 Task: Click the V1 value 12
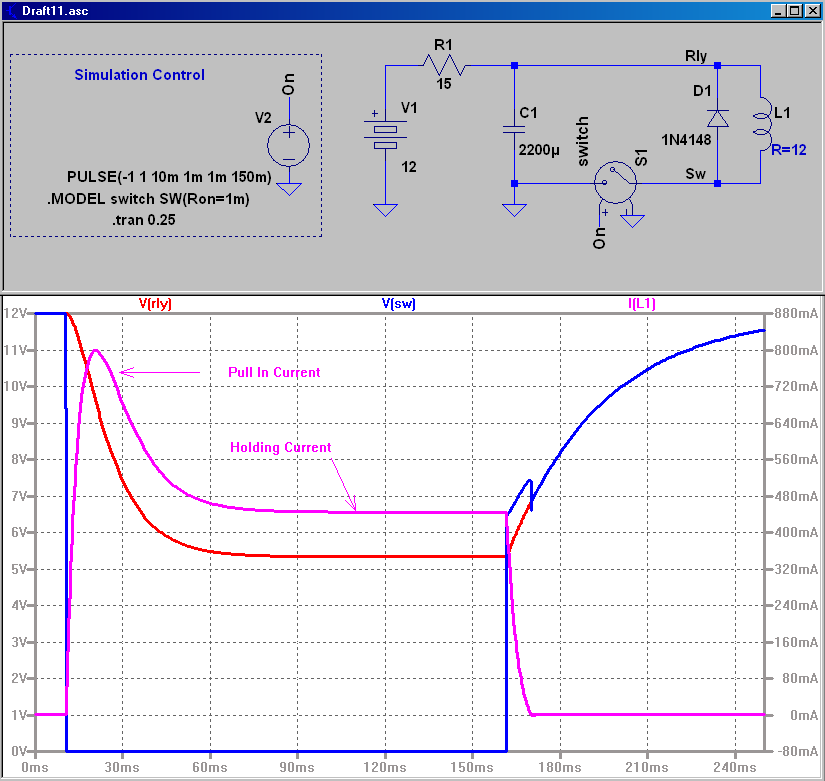pyautogui.click(x=408, y=167)
